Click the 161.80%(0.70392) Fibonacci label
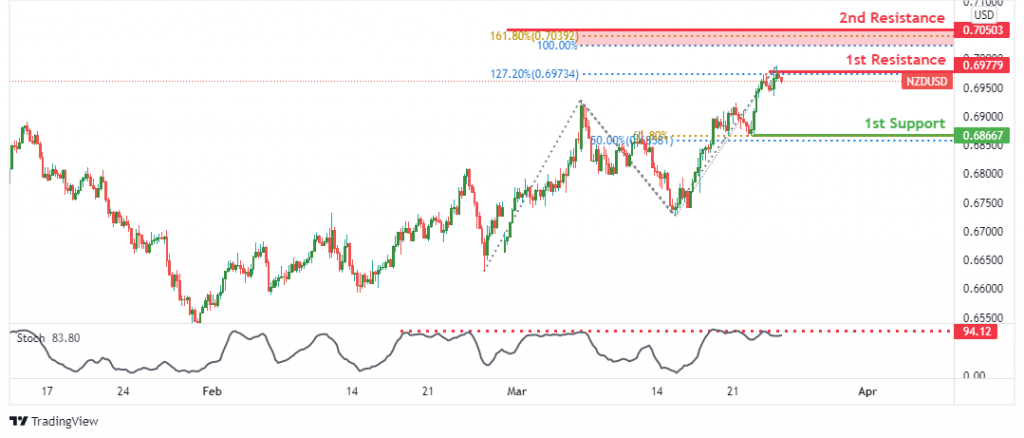1024x438 pixels. click(533, 35)
